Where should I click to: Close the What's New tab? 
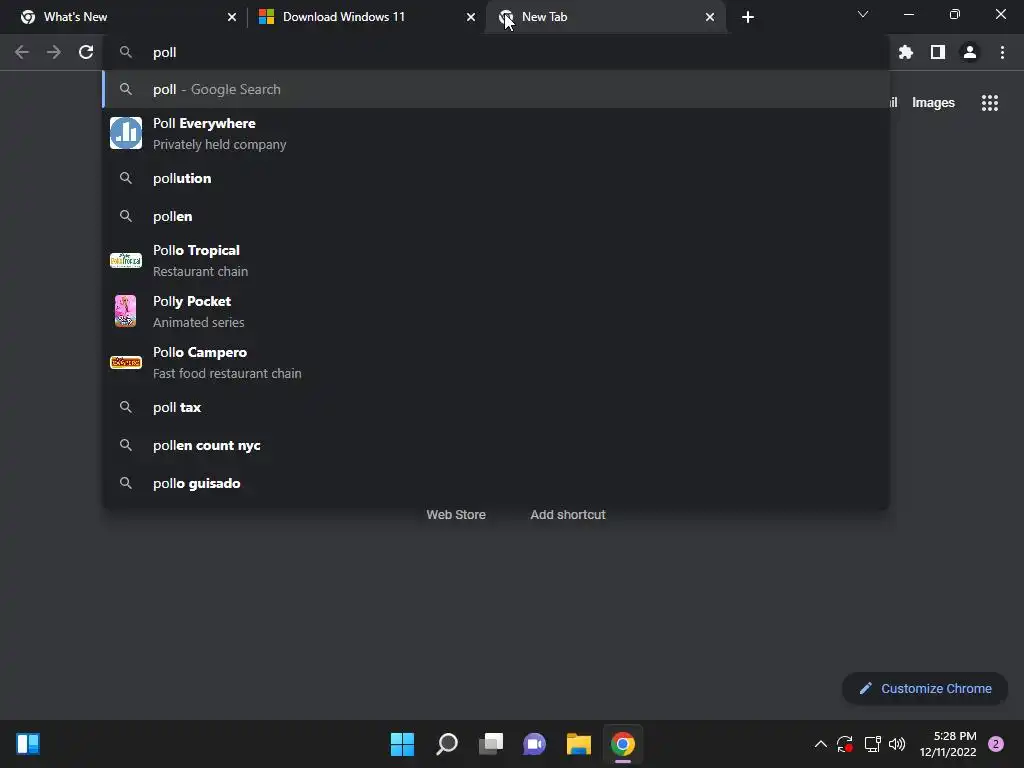coord(232,17)
